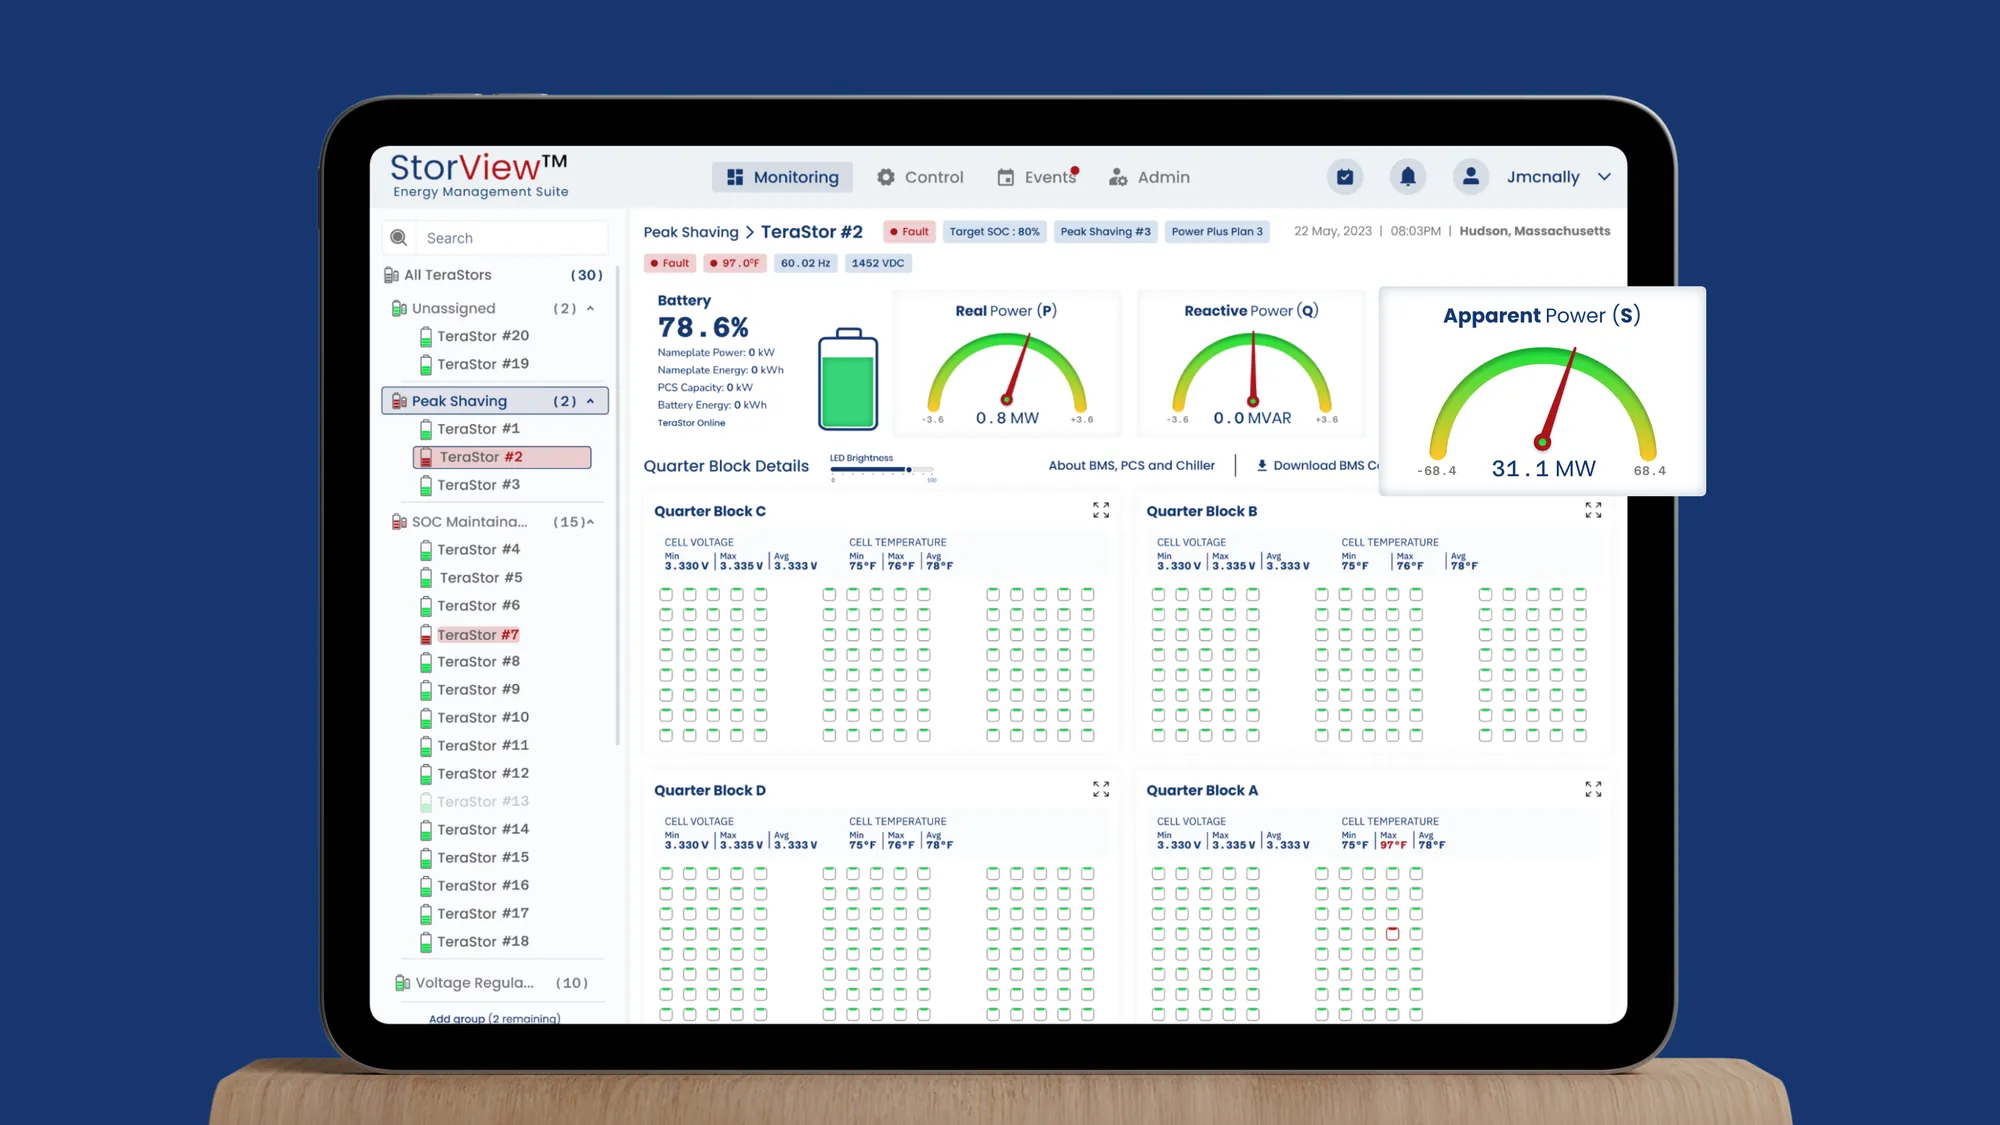The height and width of the screenshot is (1125, 2000).
Task: Click the large green battery icon
Action: pyautogui.click(x=848, y=379)
